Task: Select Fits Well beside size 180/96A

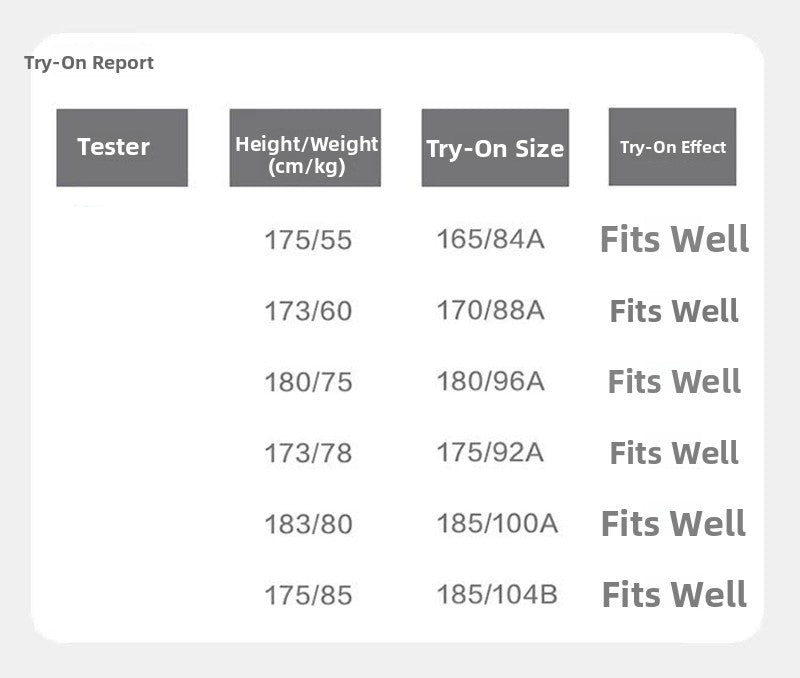Action: (x=674, y=382)
